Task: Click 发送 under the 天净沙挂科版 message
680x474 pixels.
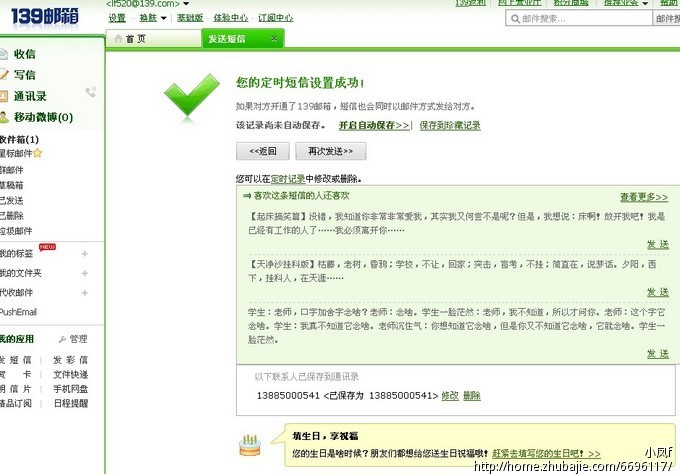Action: tap(658, 292)
